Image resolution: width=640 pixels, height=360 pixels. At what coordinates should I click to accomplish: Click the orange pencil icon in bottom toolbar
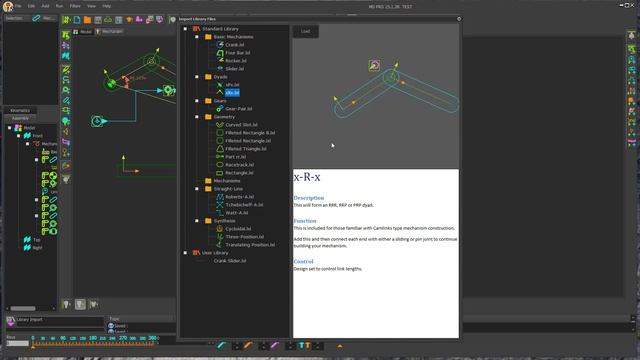coord(248,346)
